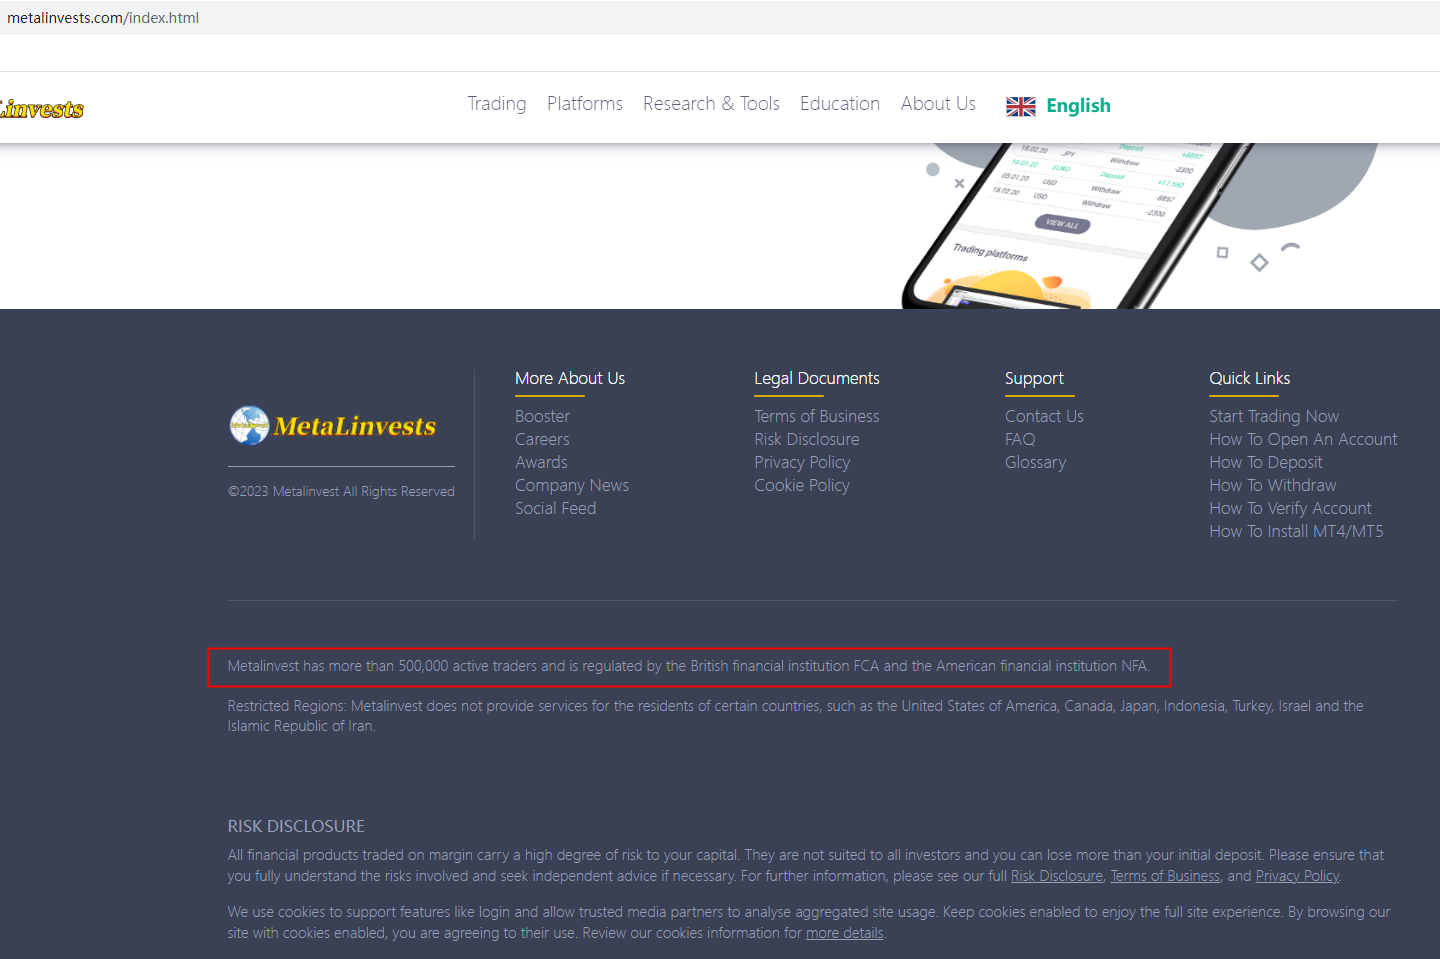Click the '©2023 Metalinvest All Rights Reserved' text
This screenshot has height=959, width=1440.
point(341,491)
